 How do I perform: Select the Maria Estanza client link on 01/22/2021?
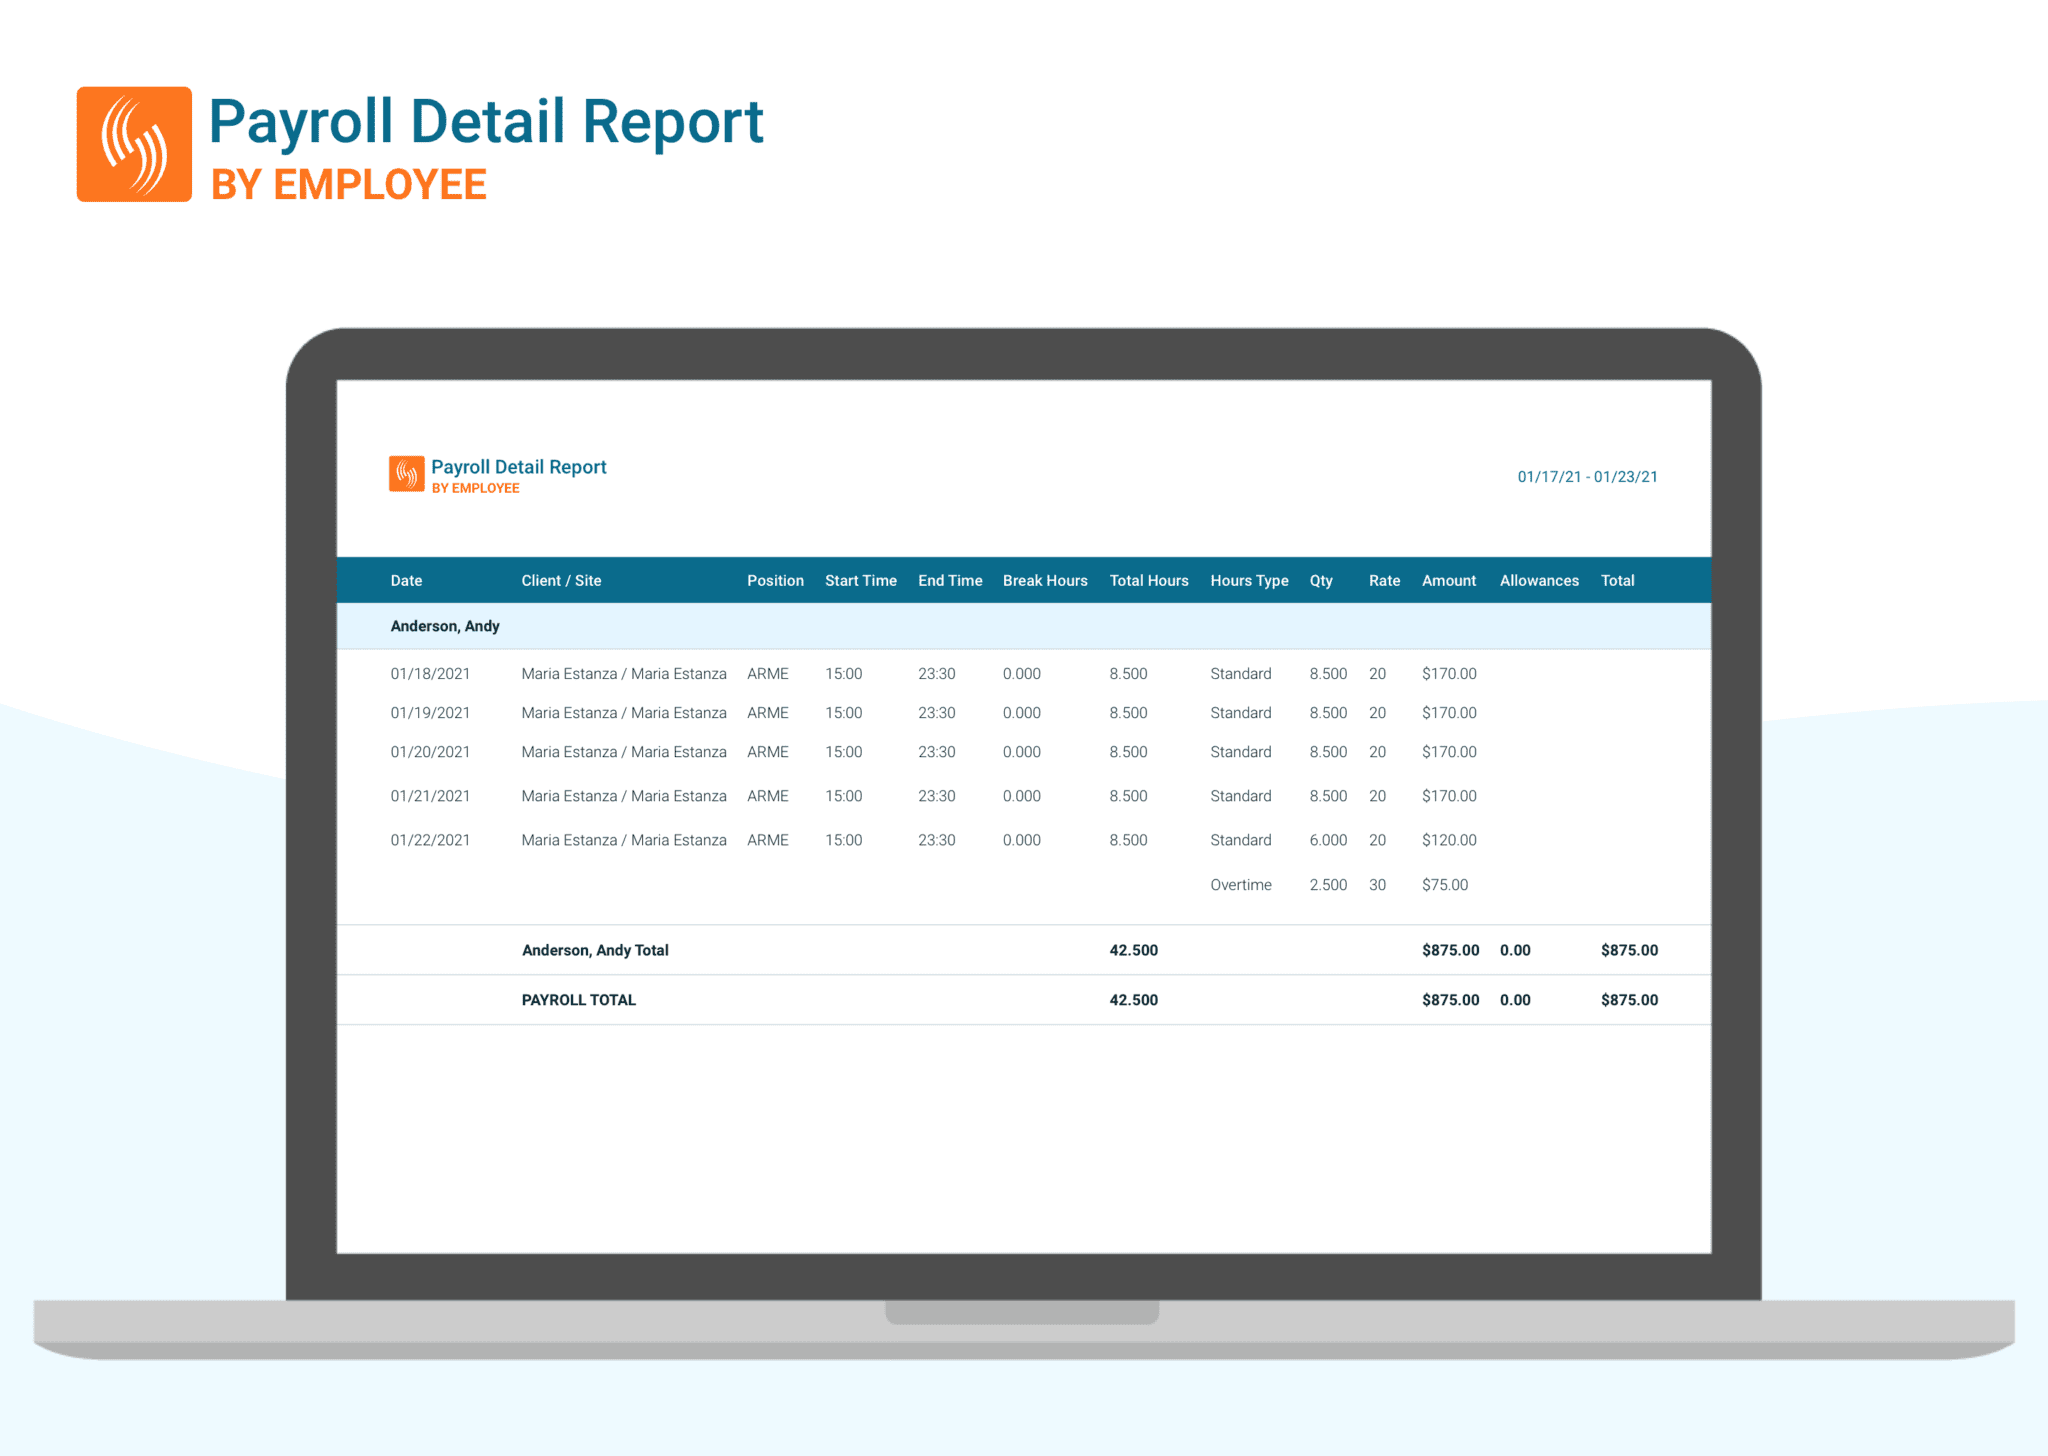623,840
